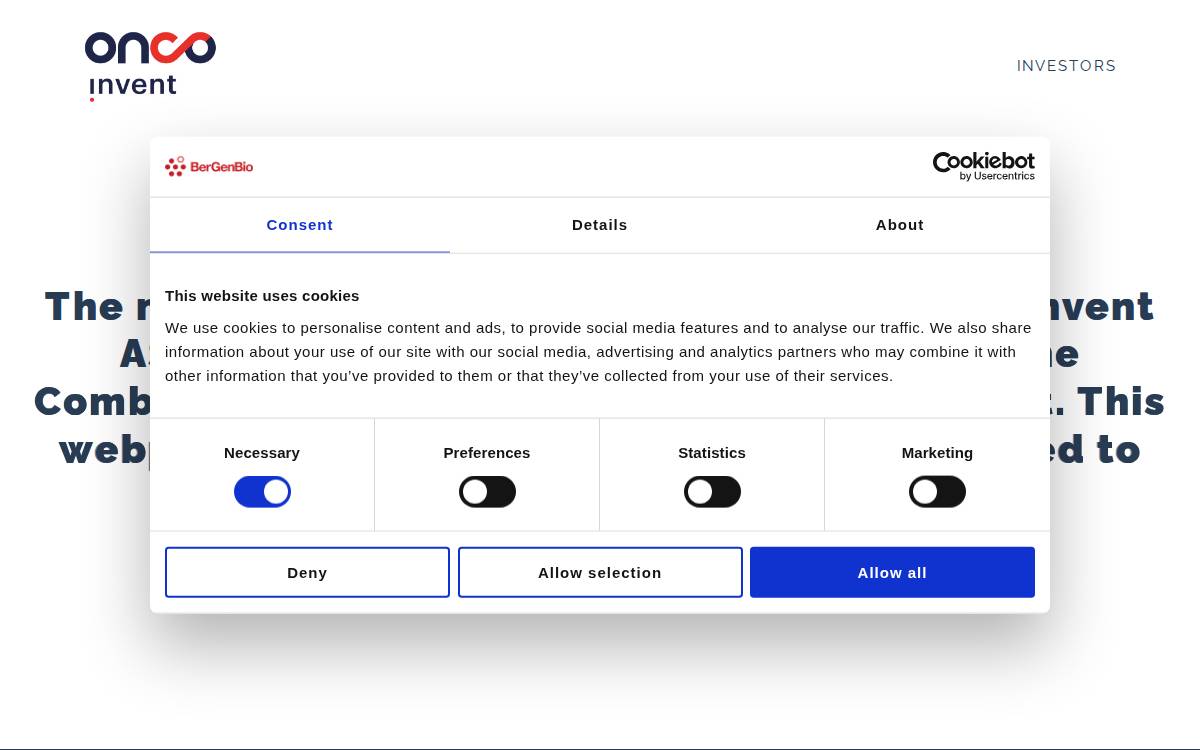Click the Allow all button
Image resolution: width=1200 pixels, height=750 pixels.
pos(892,572)
